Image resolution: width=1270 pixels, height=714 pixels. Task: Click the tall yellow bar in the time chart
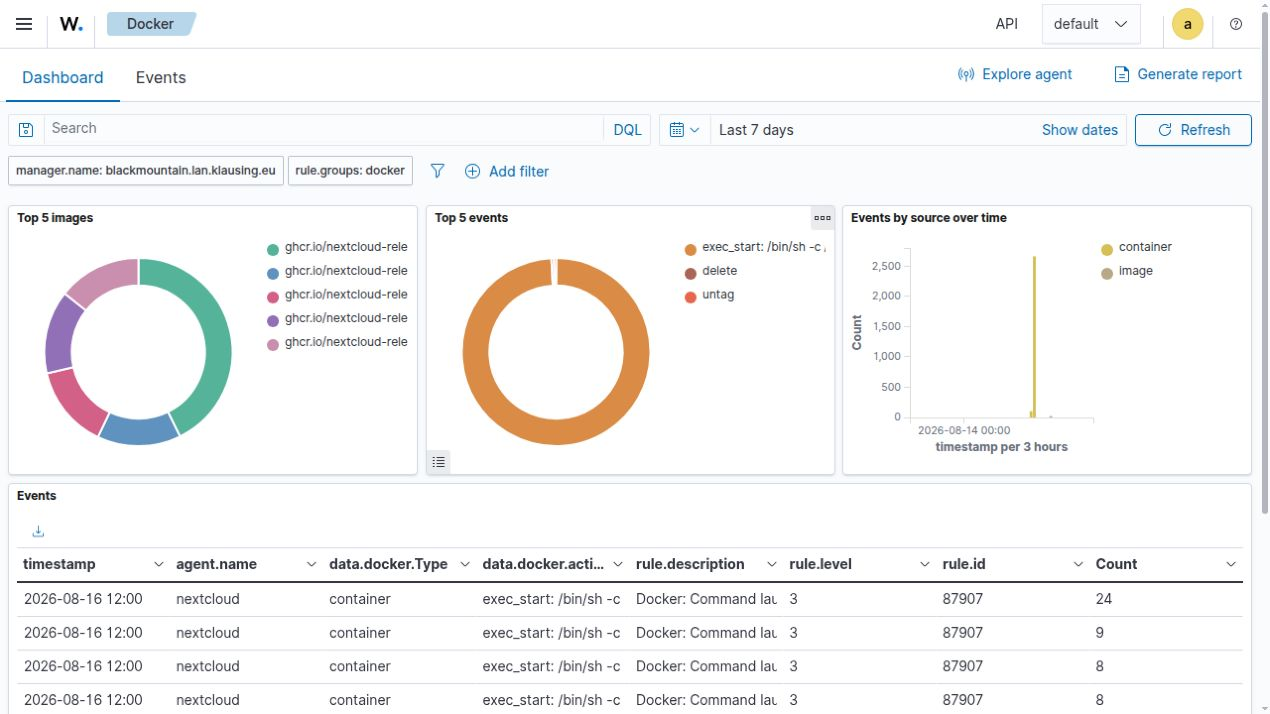pyautogui.click(x=1034, y=336)
